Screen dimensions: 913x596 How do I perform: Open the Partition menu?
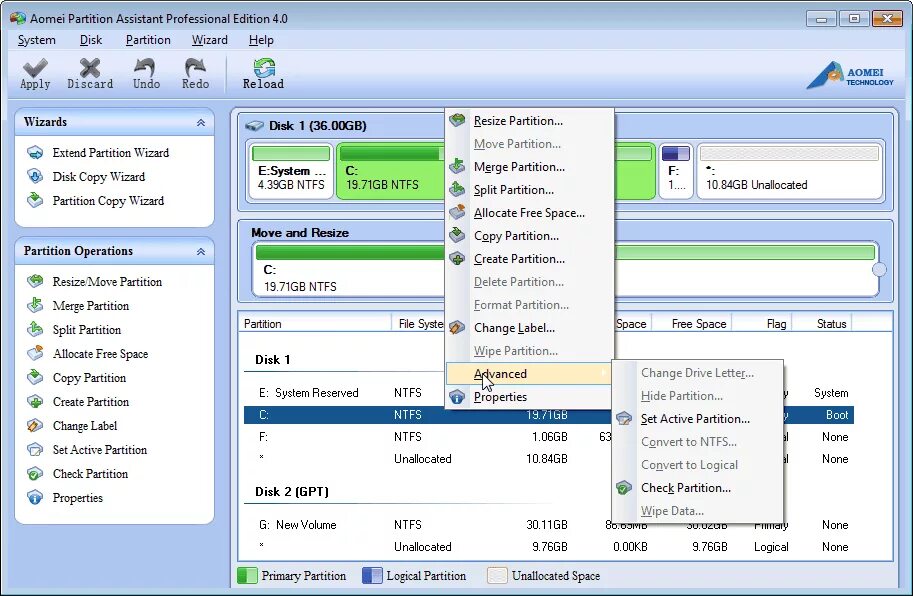pos(148,40)
